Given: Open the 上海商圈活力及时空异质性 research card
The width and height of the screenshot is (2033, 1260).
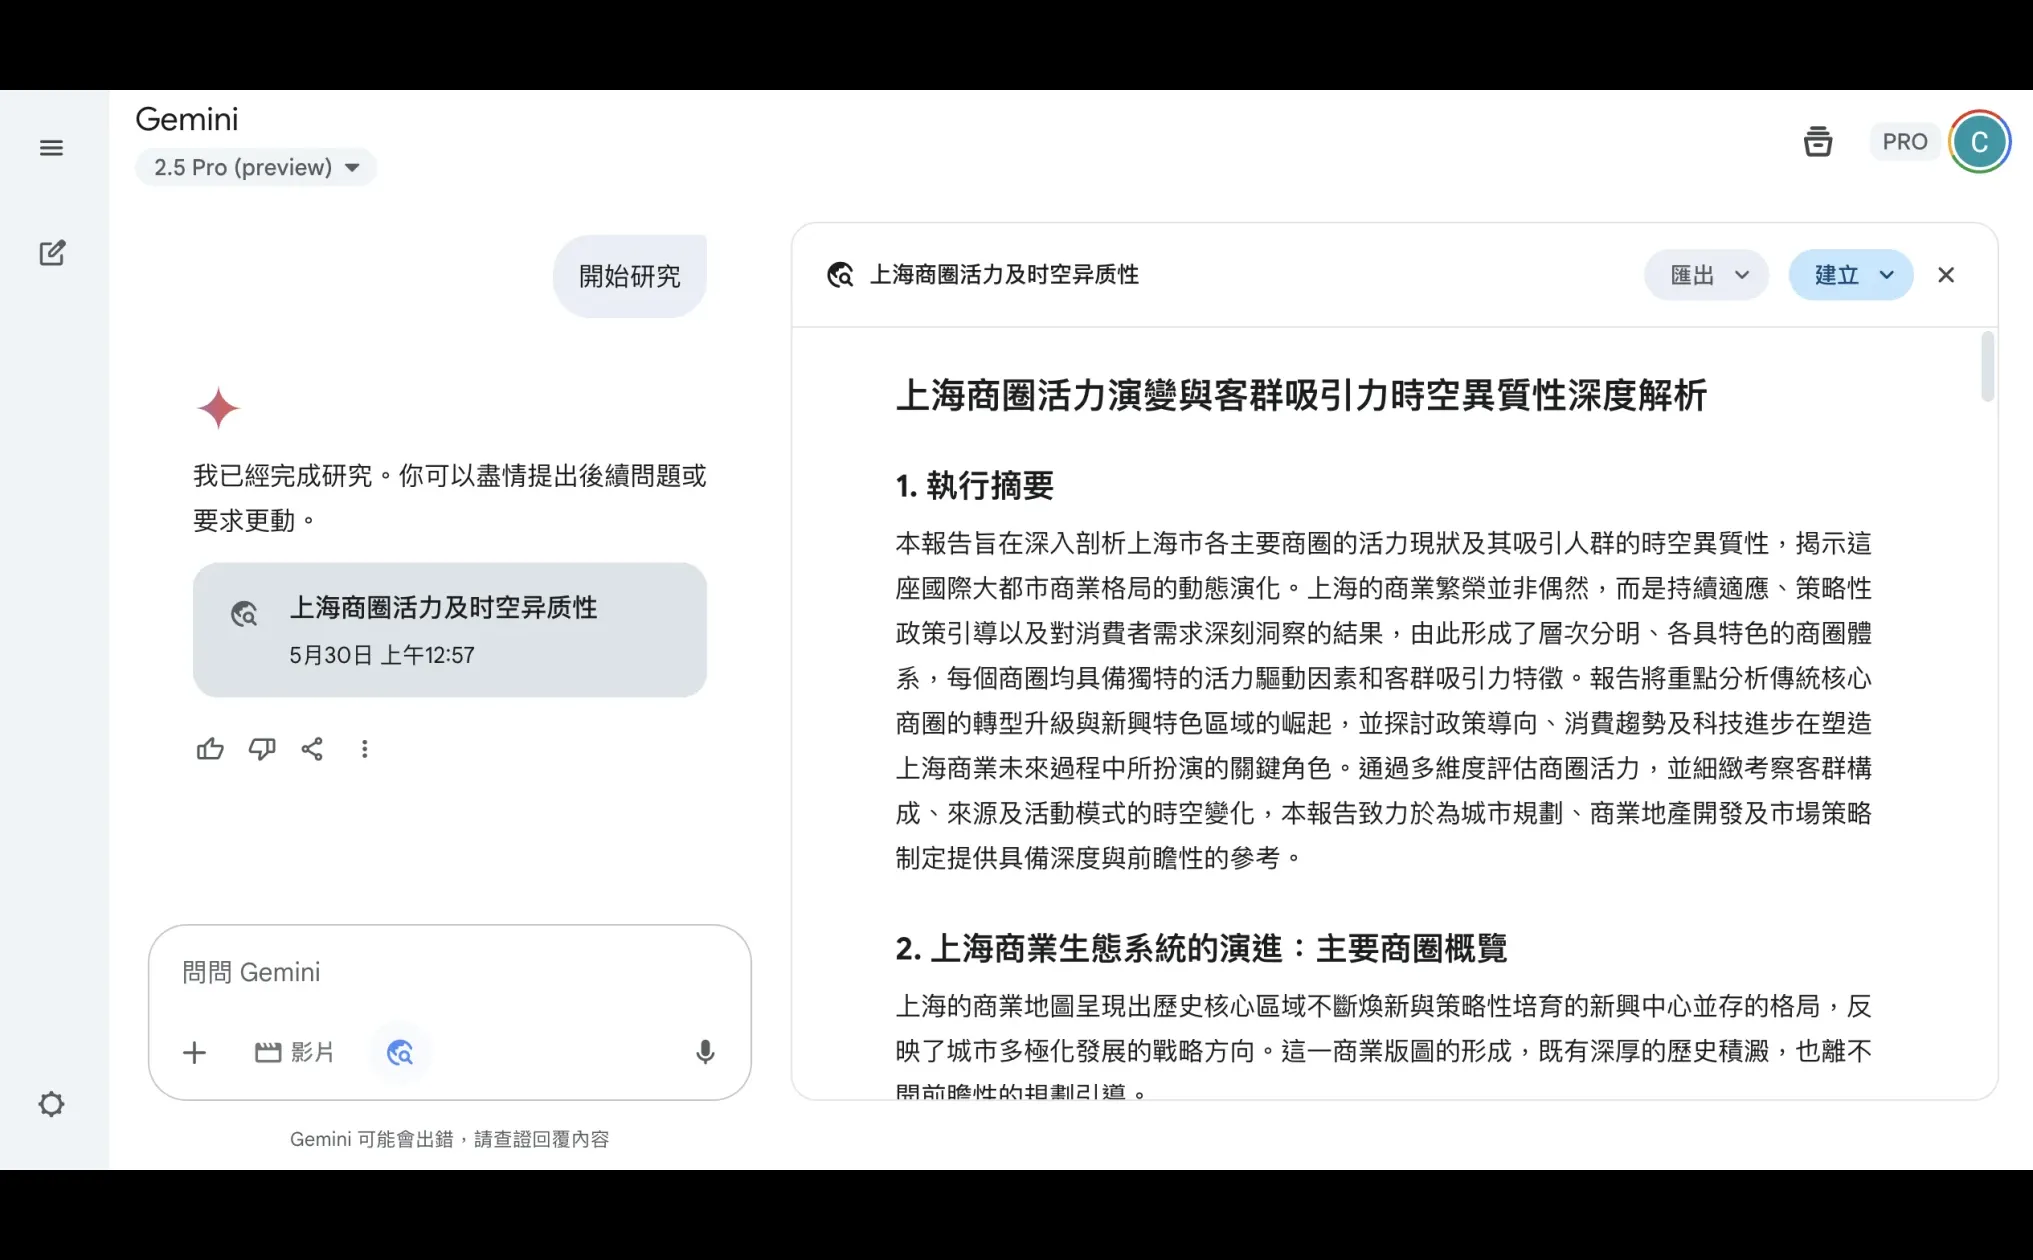Looking at the screenshot, I should [449, 630].
